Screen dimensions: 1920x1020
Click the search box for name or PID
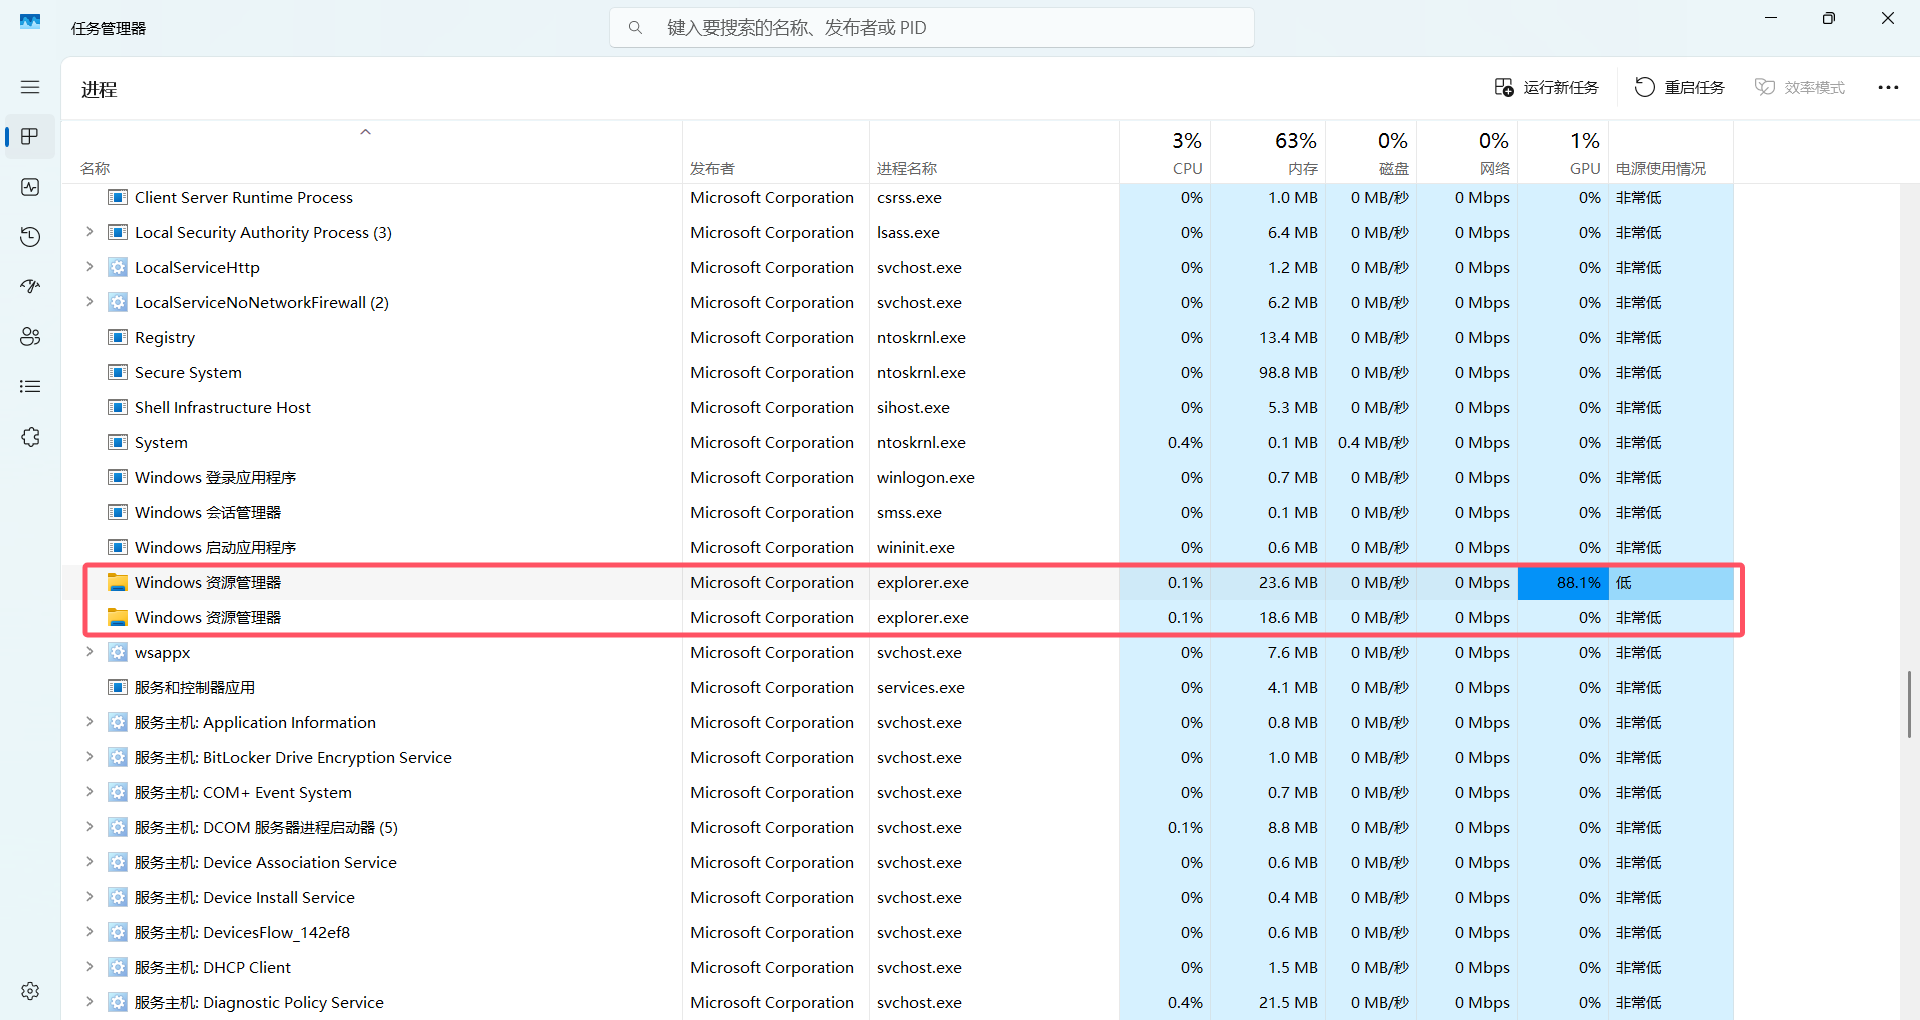pos(932,28)
